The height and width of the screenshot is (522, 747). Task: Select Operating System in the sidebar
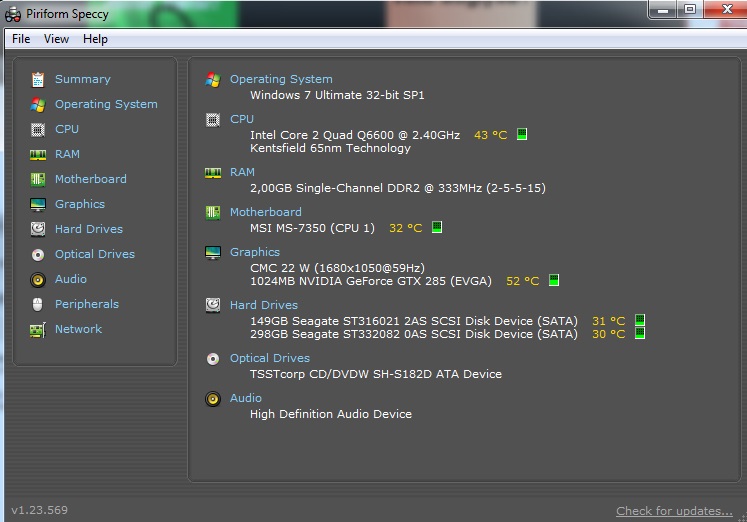[x=106, y=104]
